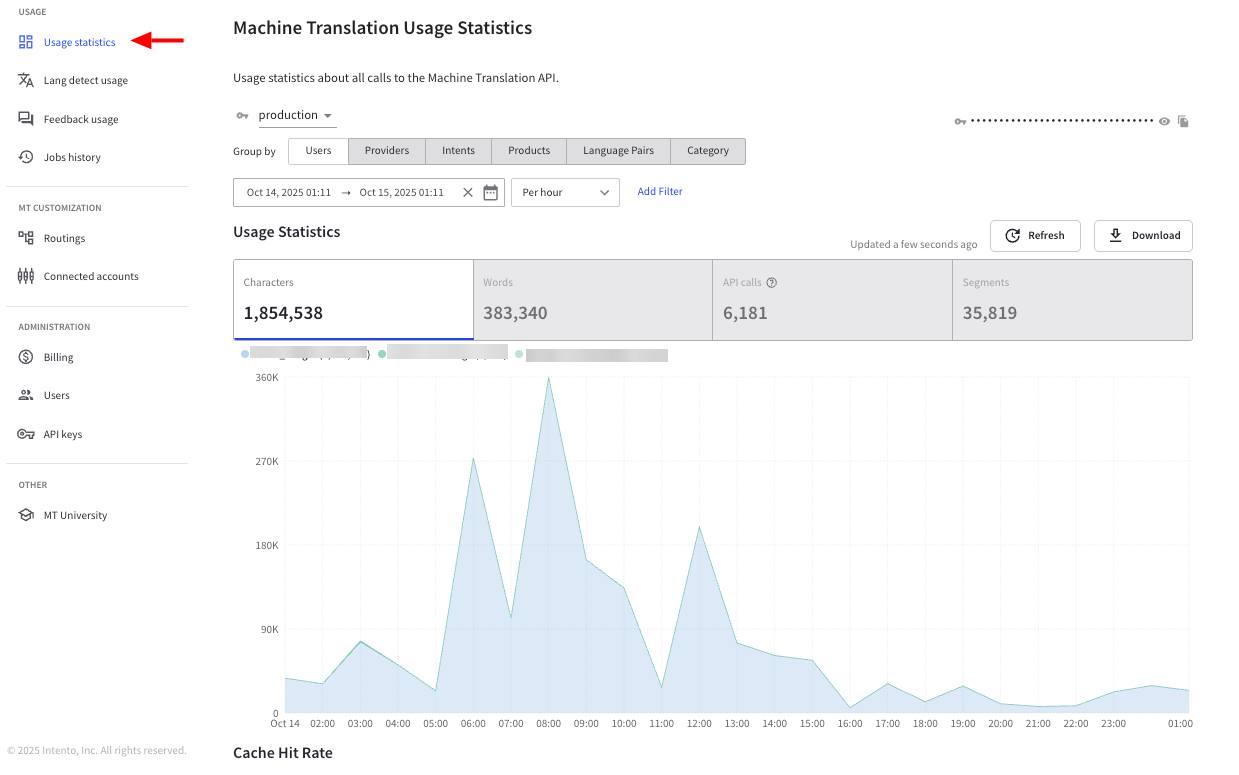Image resolution: width=1239 pixels, height=775 pixels.
Task: Select the Segments metric tab
Action: 1071,300
